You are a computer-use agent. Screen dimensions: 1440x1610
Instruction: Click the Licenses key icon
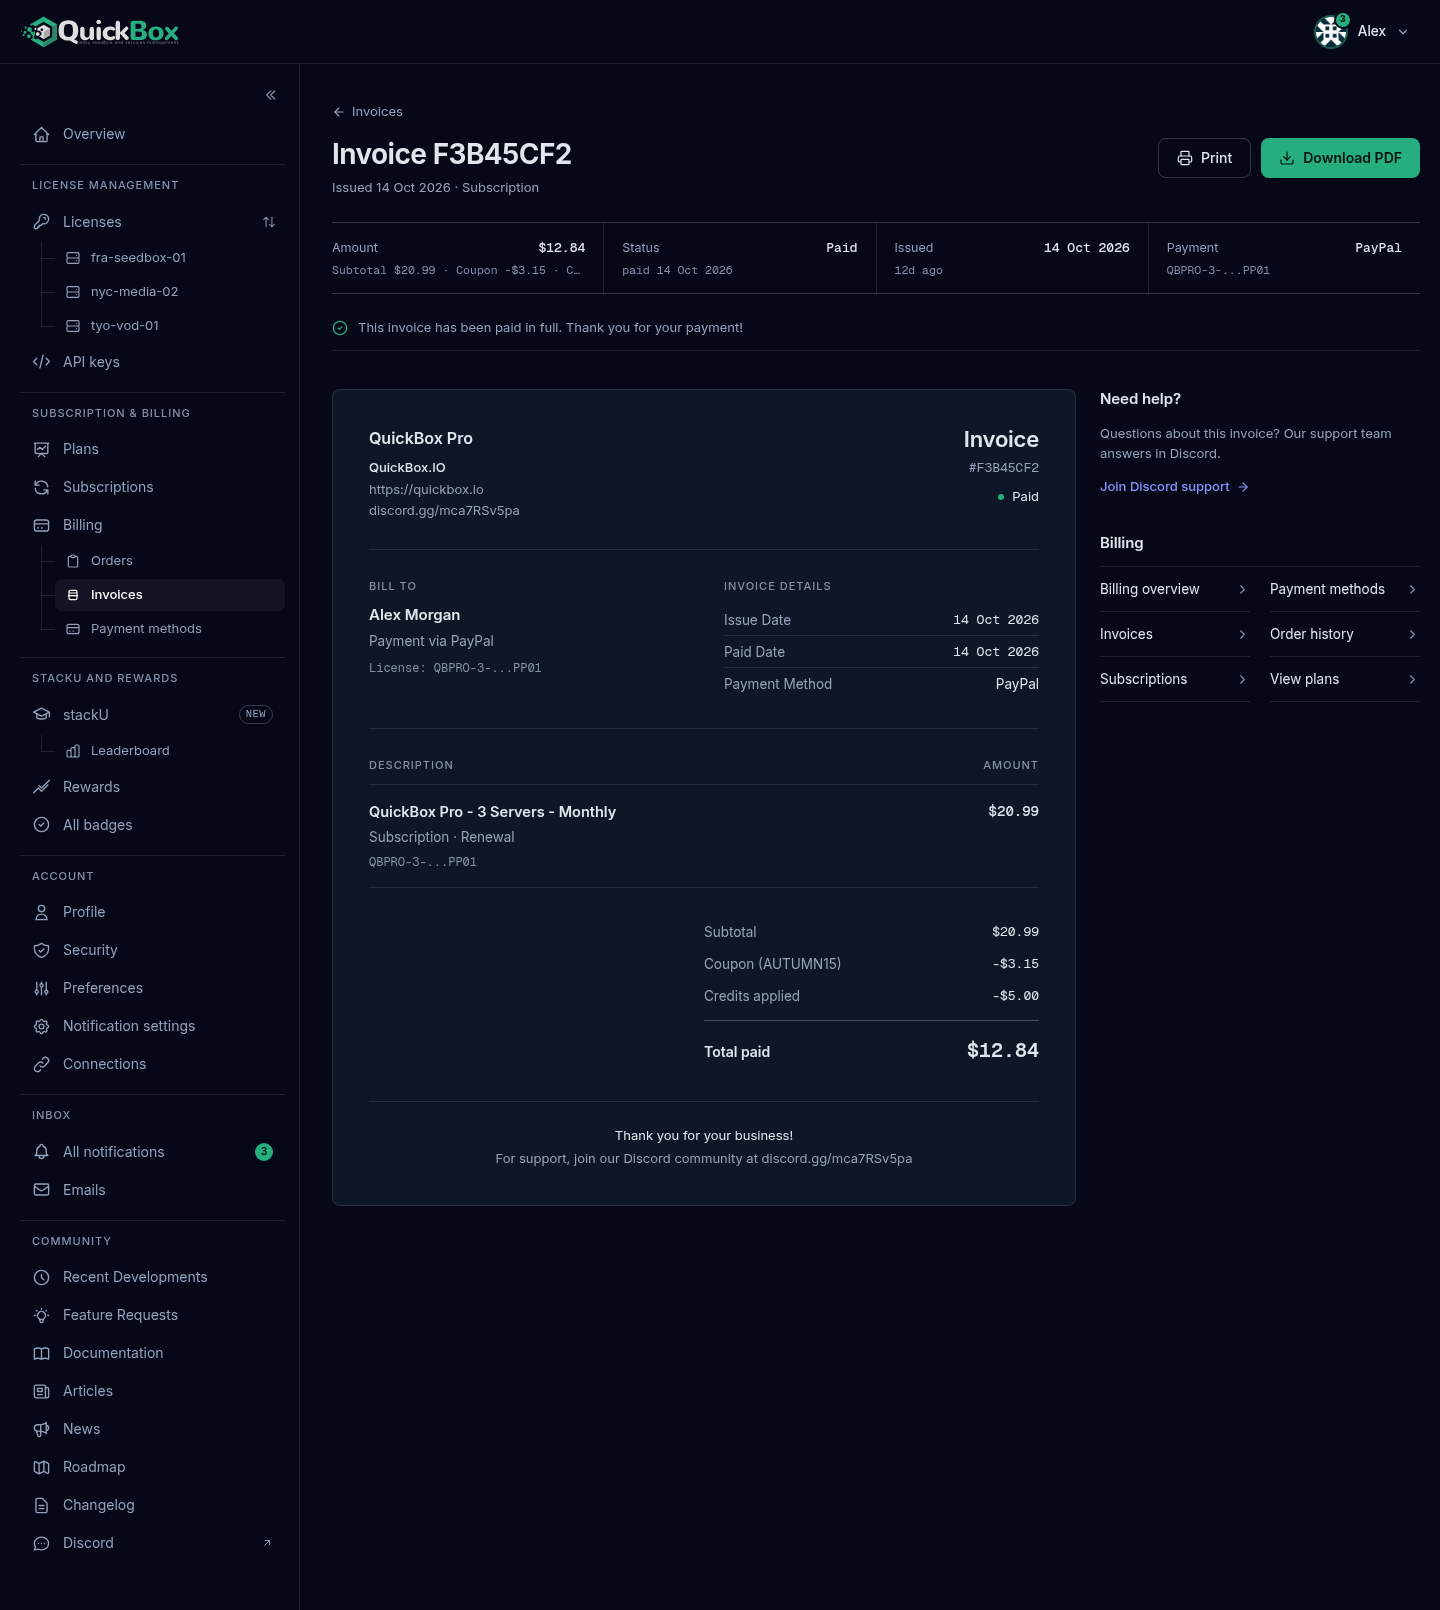click(41, 222)
